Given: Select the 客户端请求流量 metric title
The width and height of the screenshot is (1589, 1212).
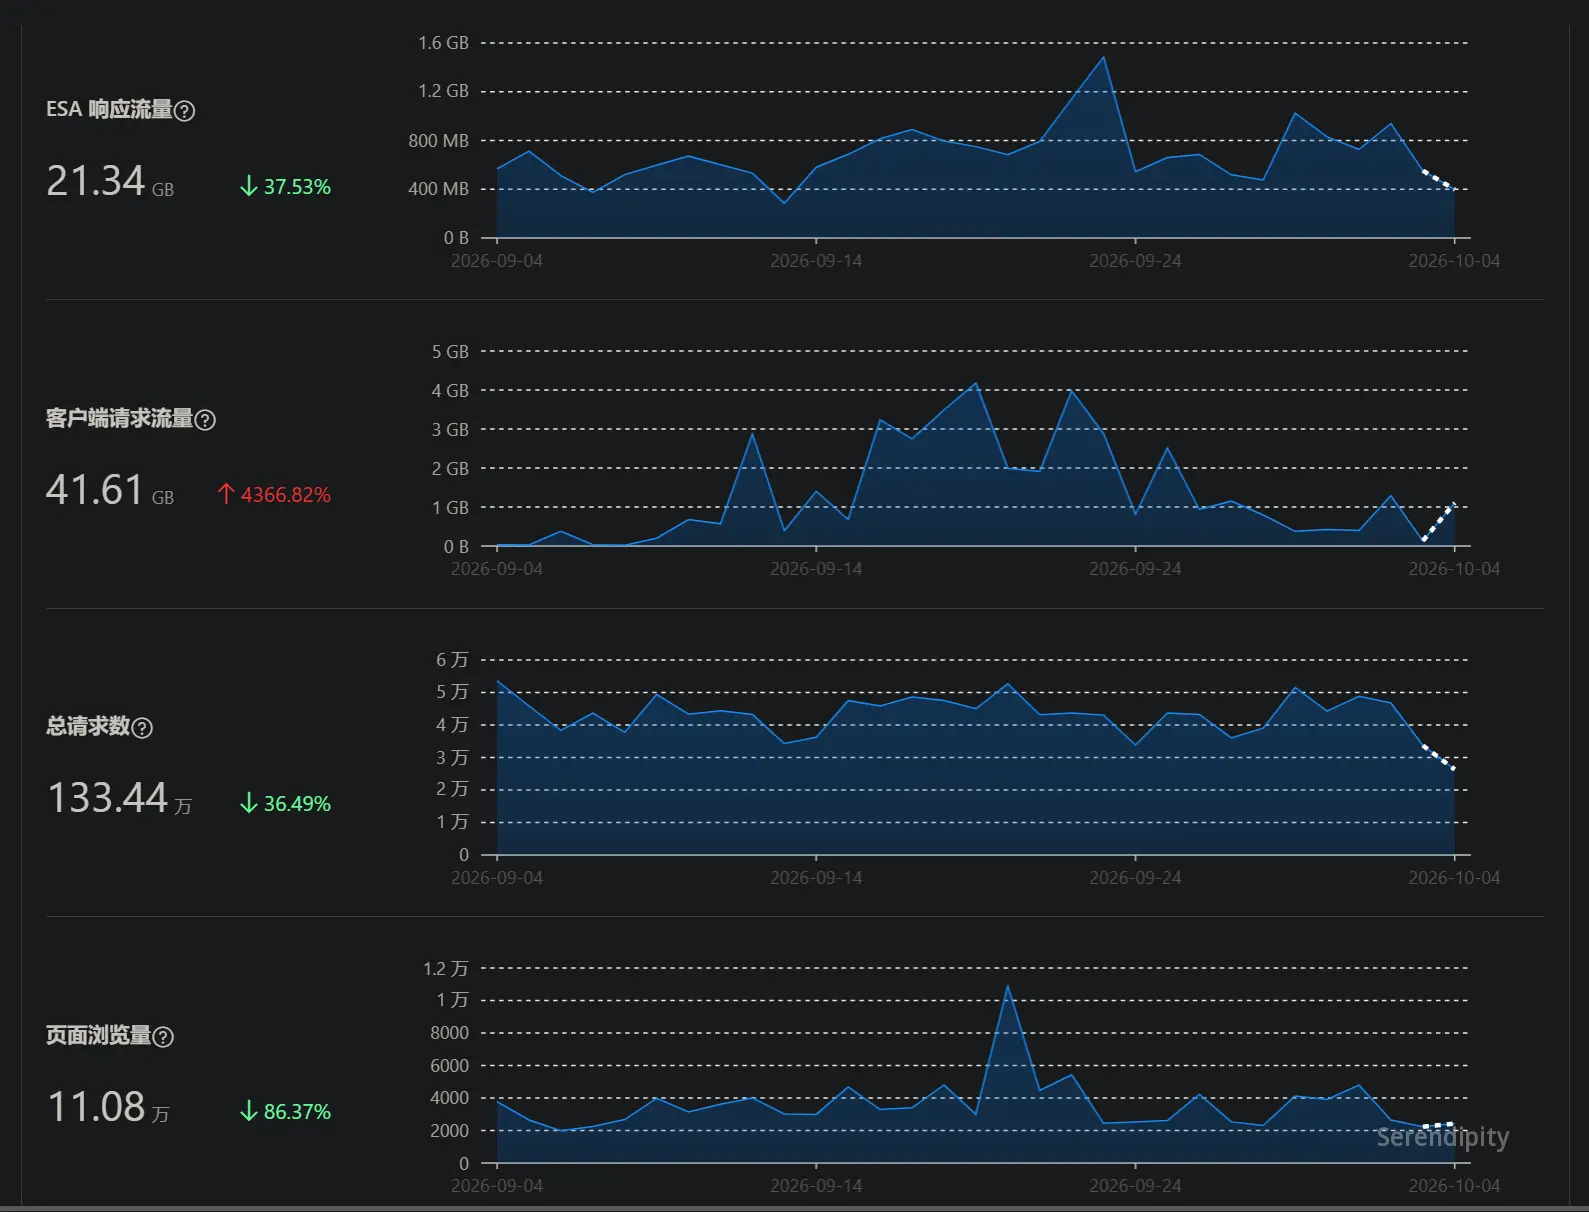Looking at the screenshot, I should 119,419.
